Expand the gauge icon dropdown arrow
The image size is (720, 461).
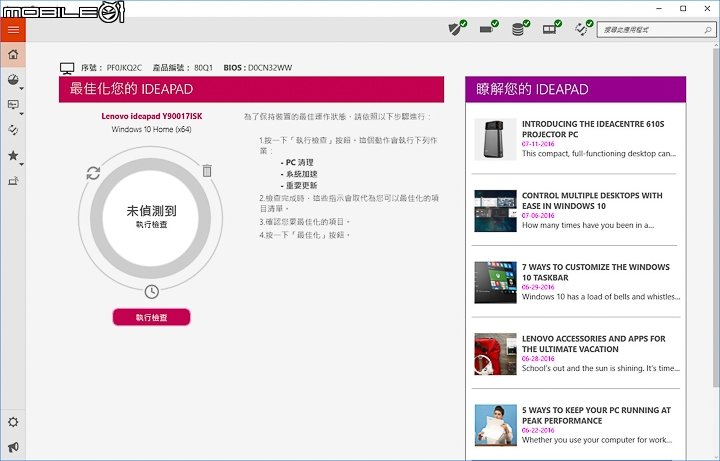click(22, 88)
